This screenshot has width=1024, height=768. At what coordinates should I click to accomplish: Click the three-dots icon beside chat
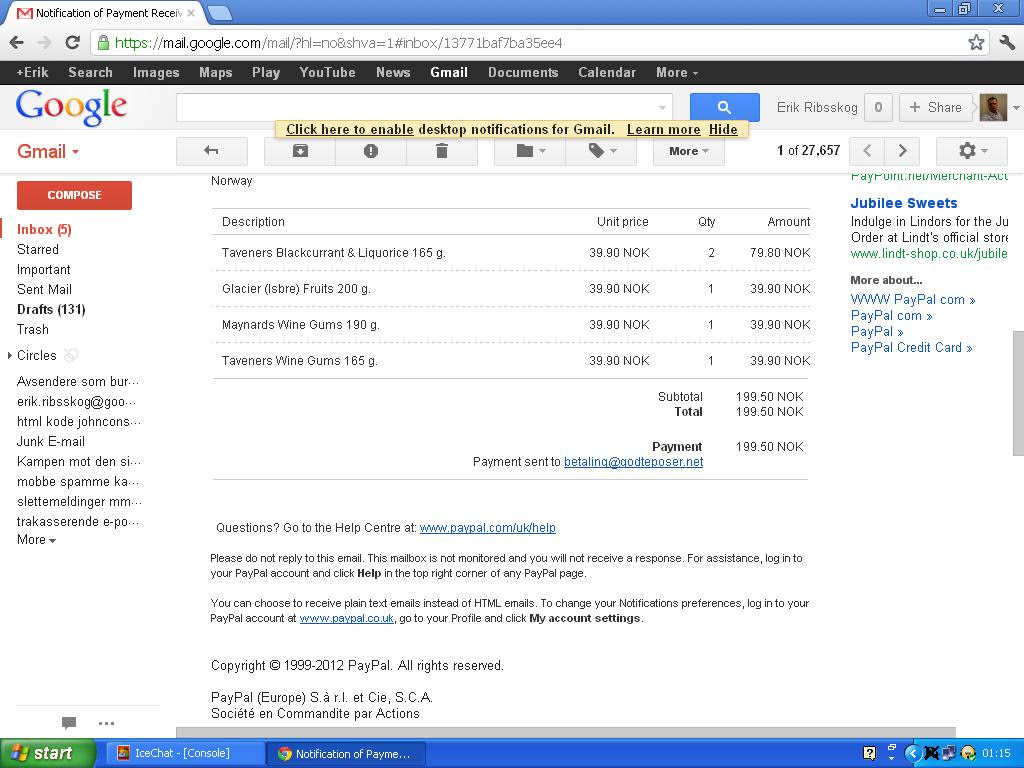[106, 723]
